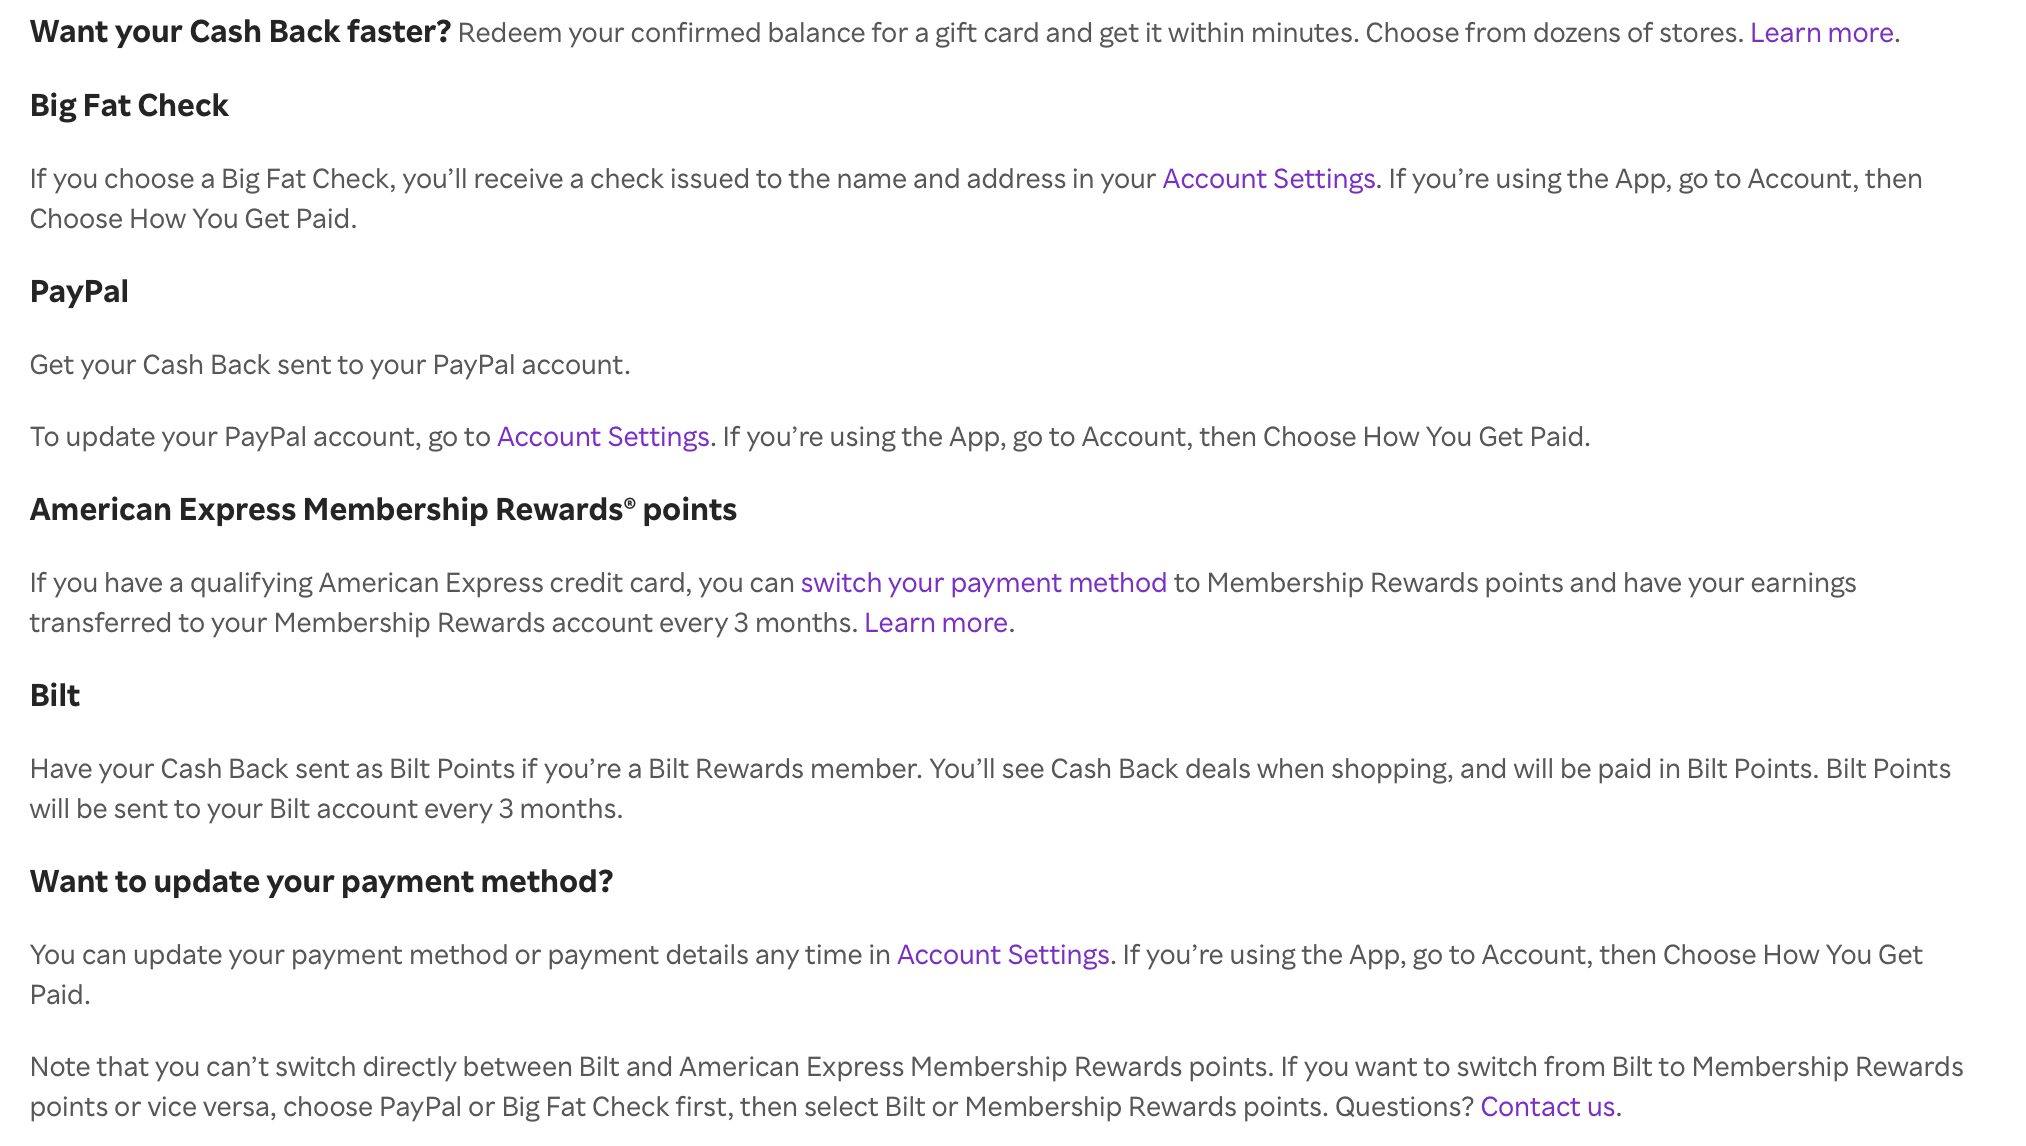Click the "You can update your payment method" text

pos(450,955)
